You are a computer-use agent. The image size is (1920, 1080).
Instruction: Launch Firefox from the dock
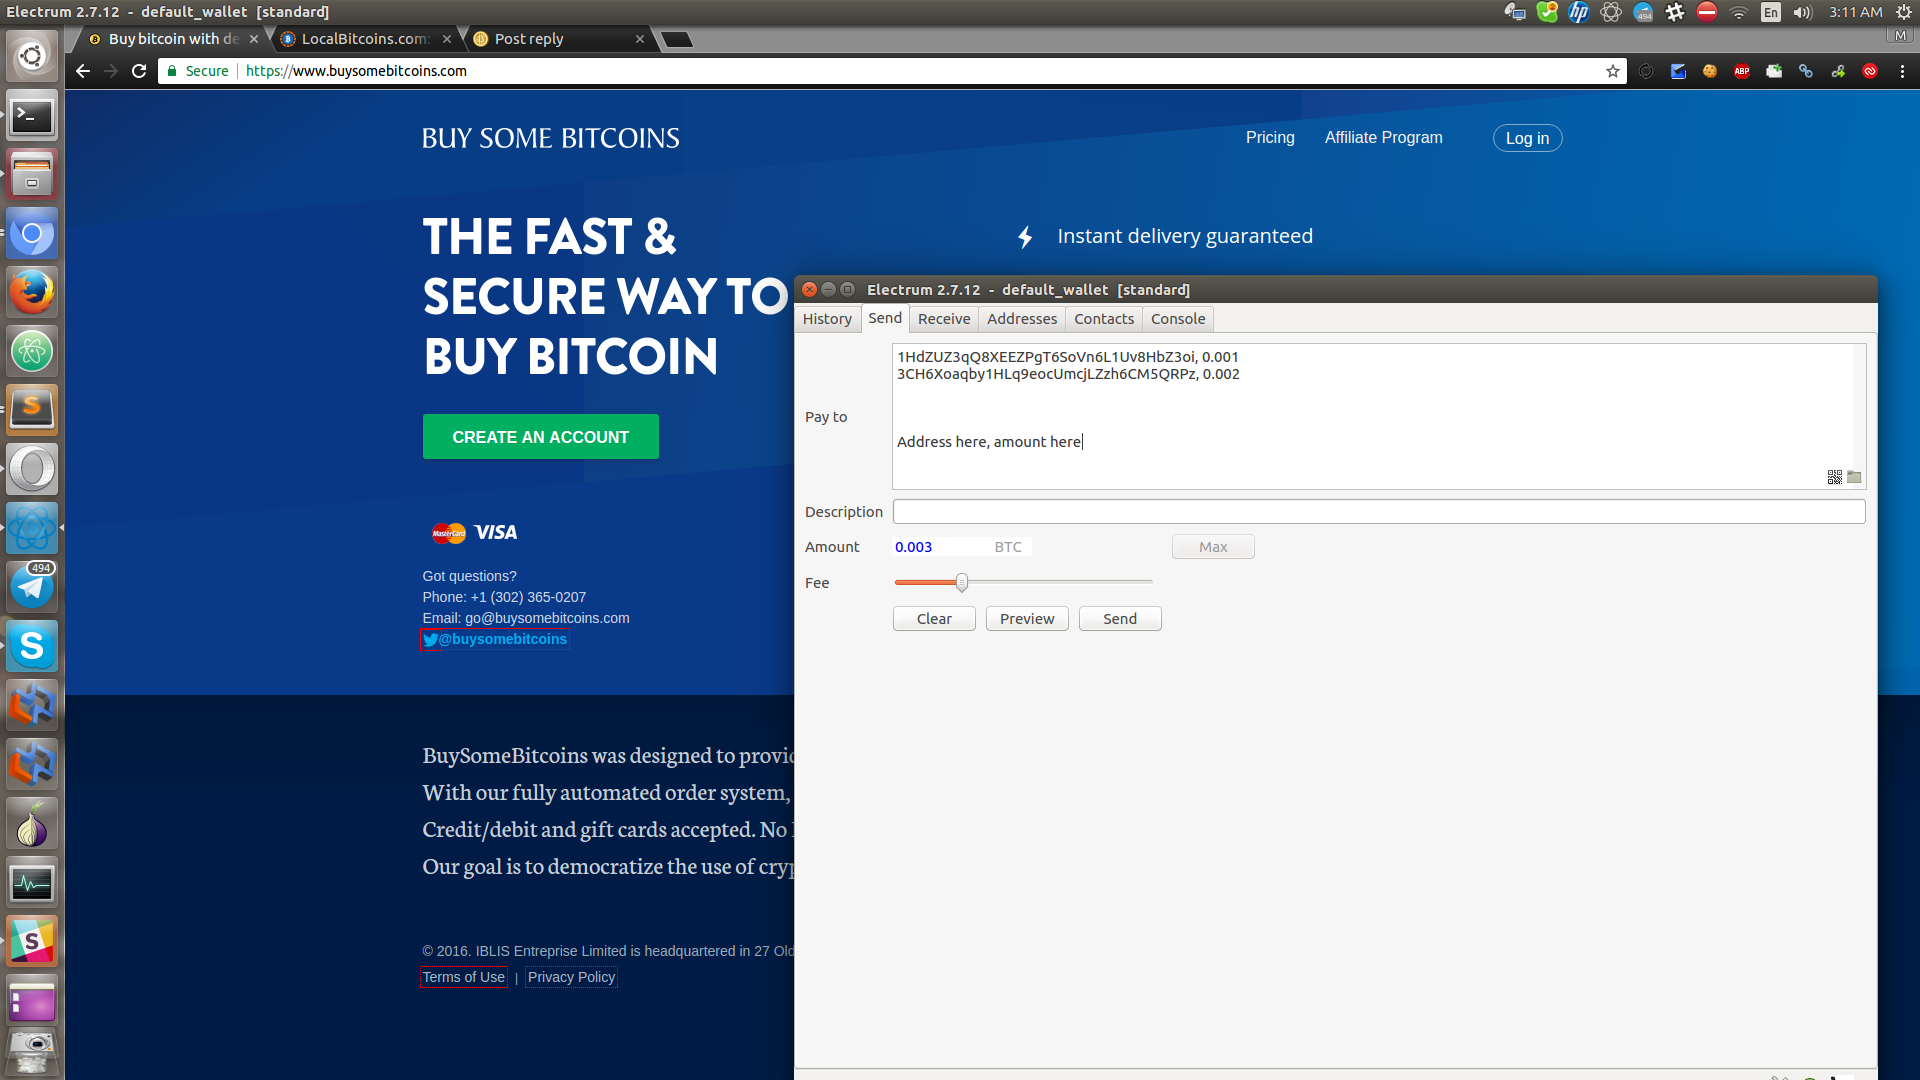(x=32, y=292)
